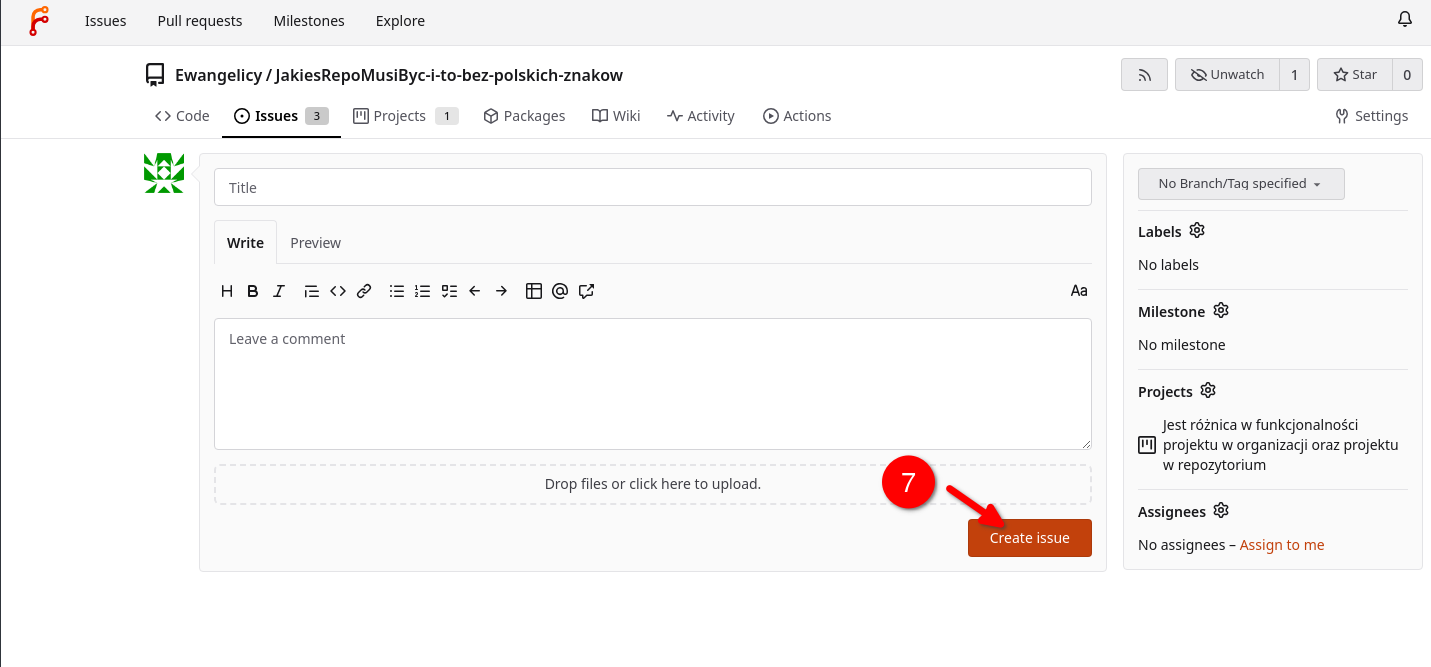Insert a link with the chain icon

(364, 291)
